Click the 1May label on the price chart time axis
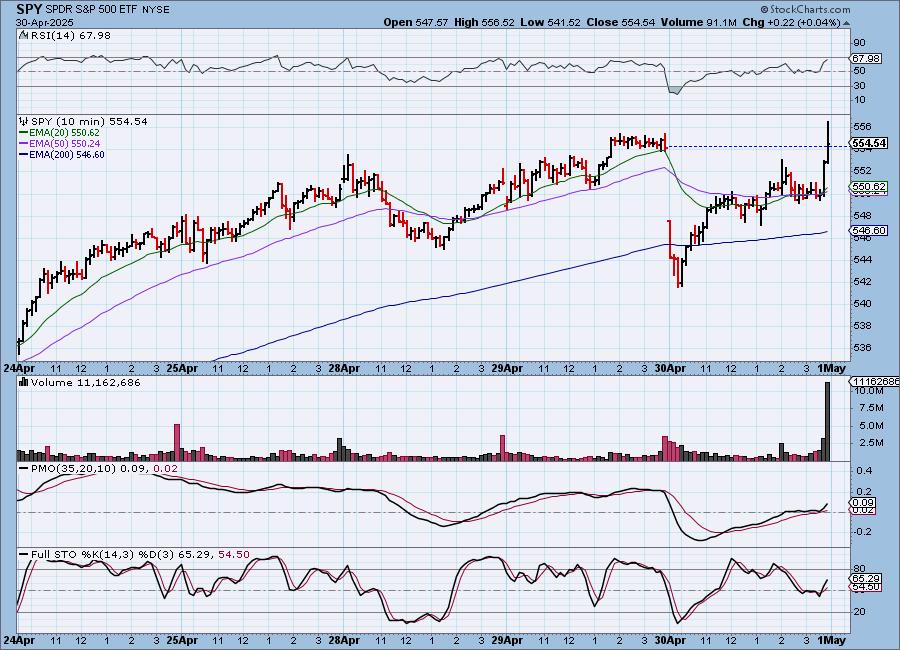Image resolution: width=900 pixels, height=650 pixels. [x=831, y=368]
